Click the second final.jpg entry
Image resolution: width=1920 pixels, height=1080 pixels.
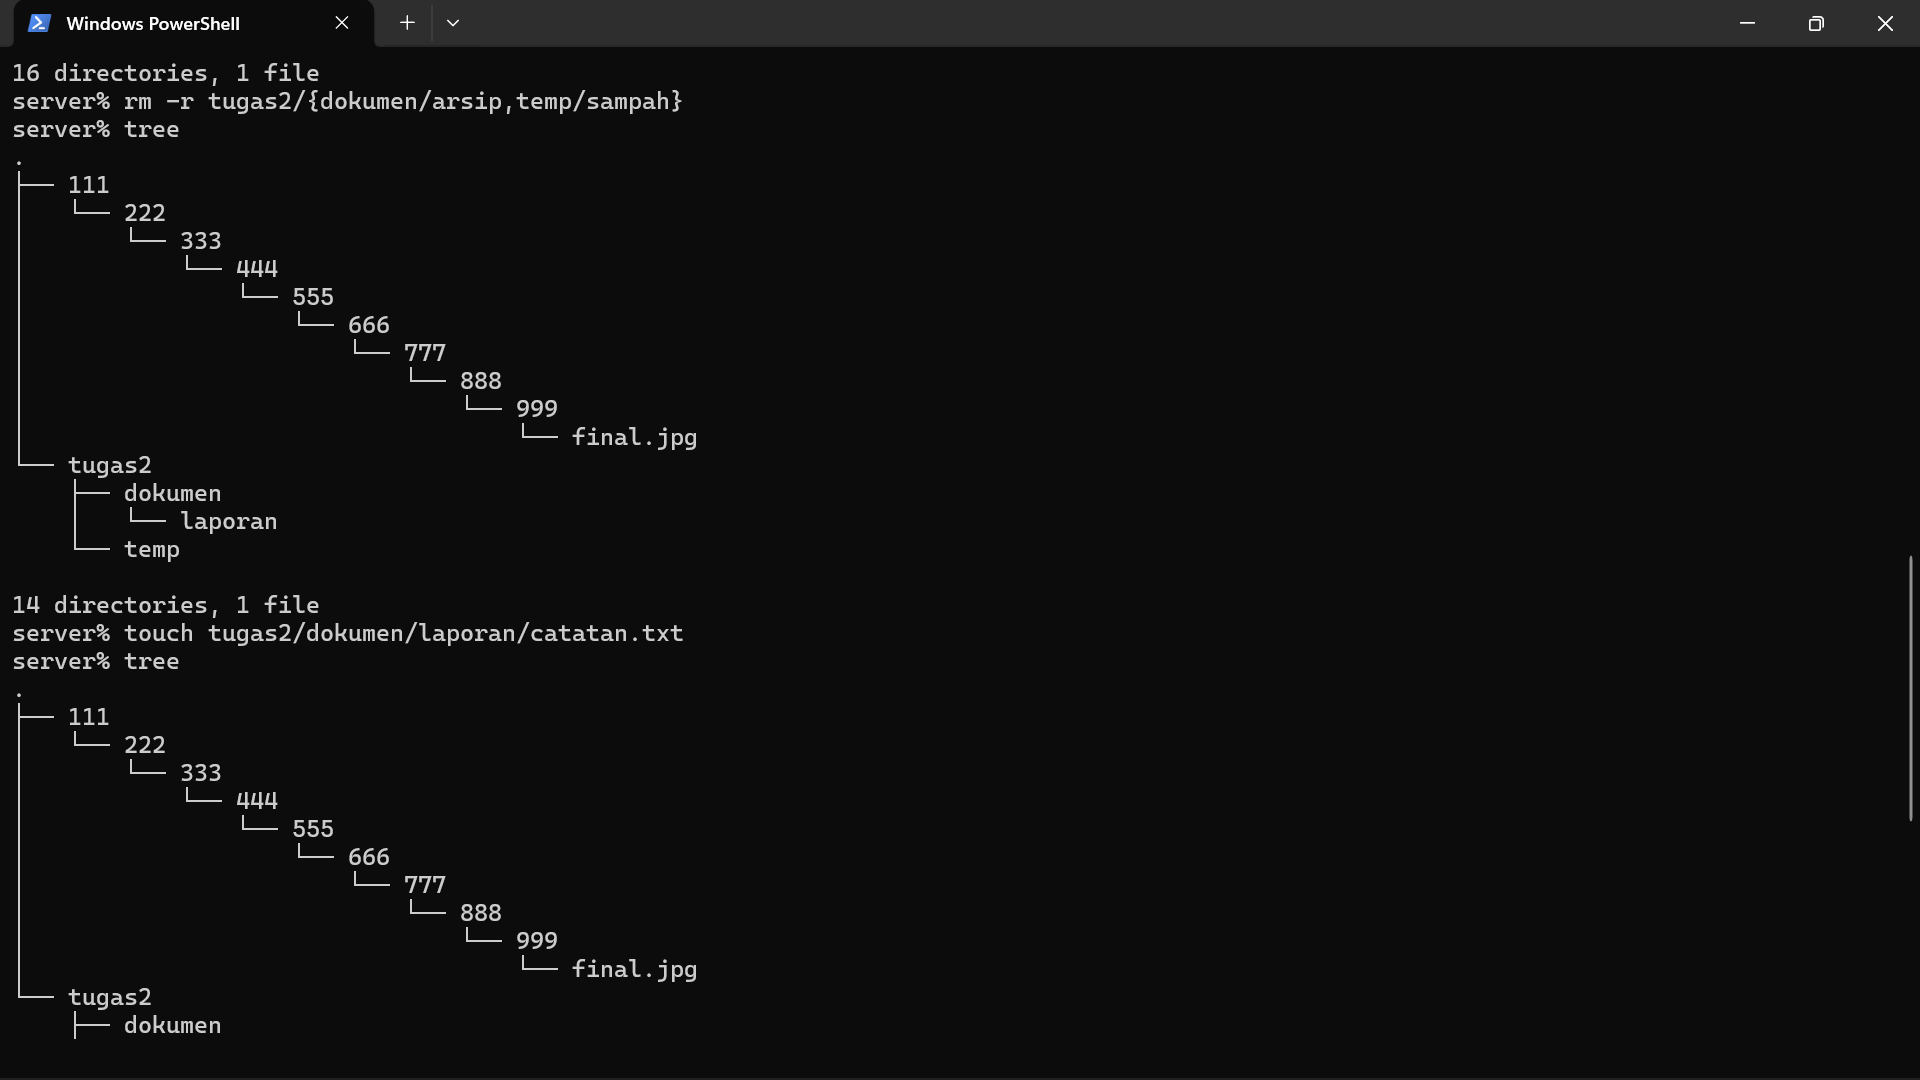[634, 969]
